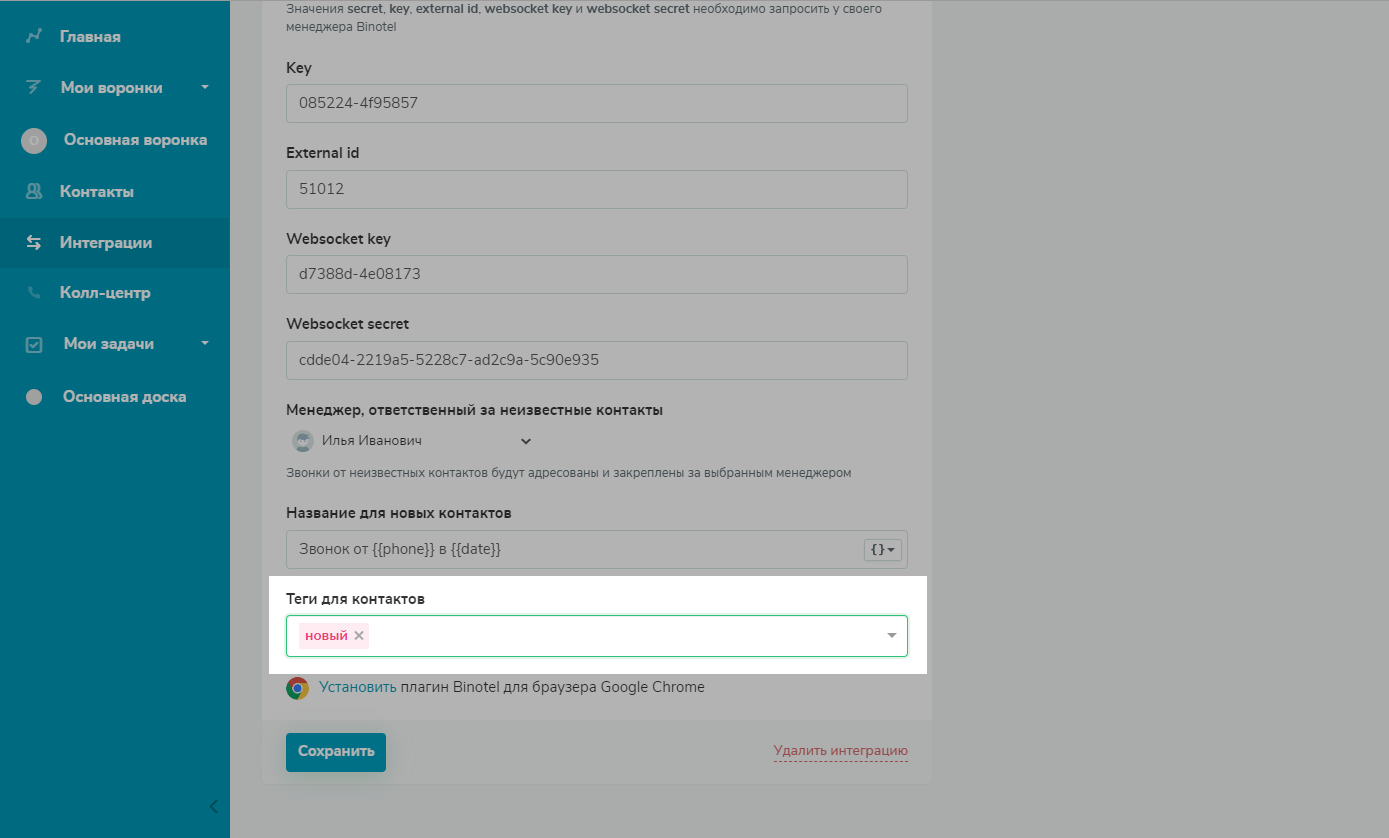Click the funnel icon beside Мои воронки

coord(34,88)
